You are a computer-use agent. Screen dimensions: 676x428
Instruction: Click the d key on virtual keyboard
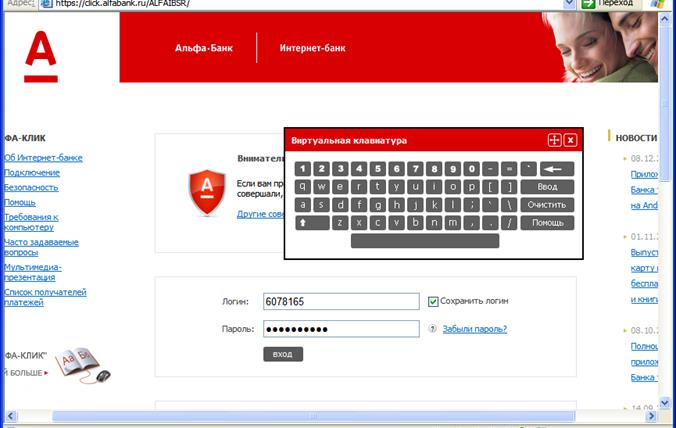pos(341,205)
